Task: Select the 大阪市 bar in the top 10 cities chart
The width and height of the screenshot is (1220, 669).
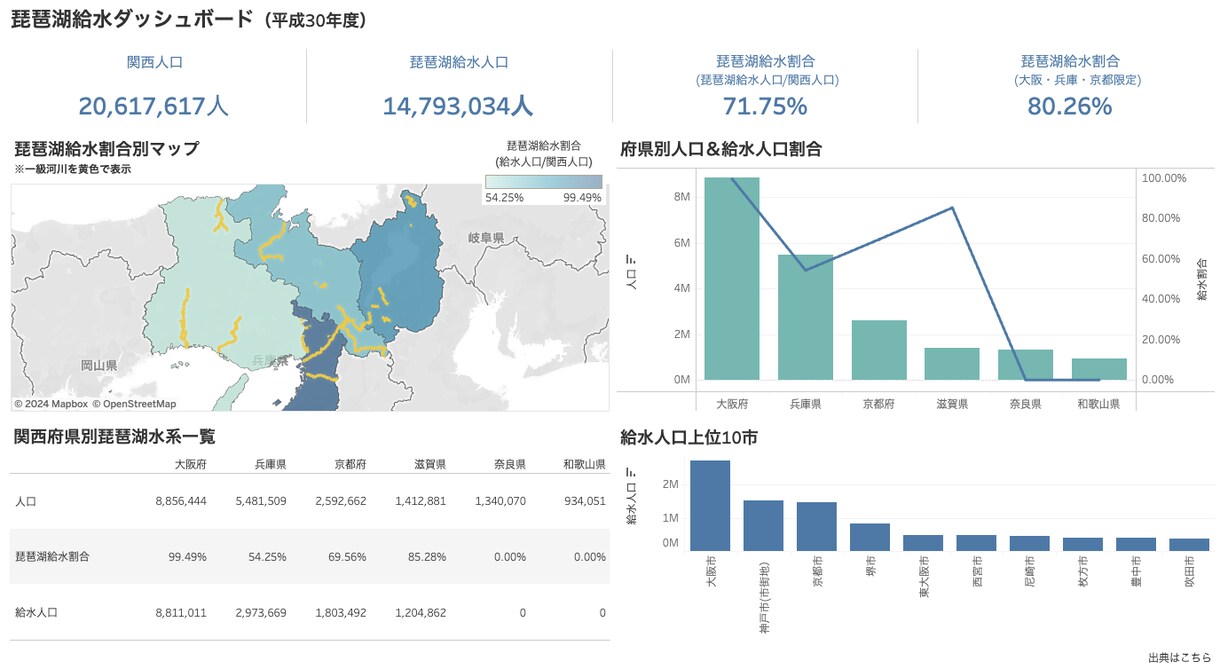Action: [710, 506]
